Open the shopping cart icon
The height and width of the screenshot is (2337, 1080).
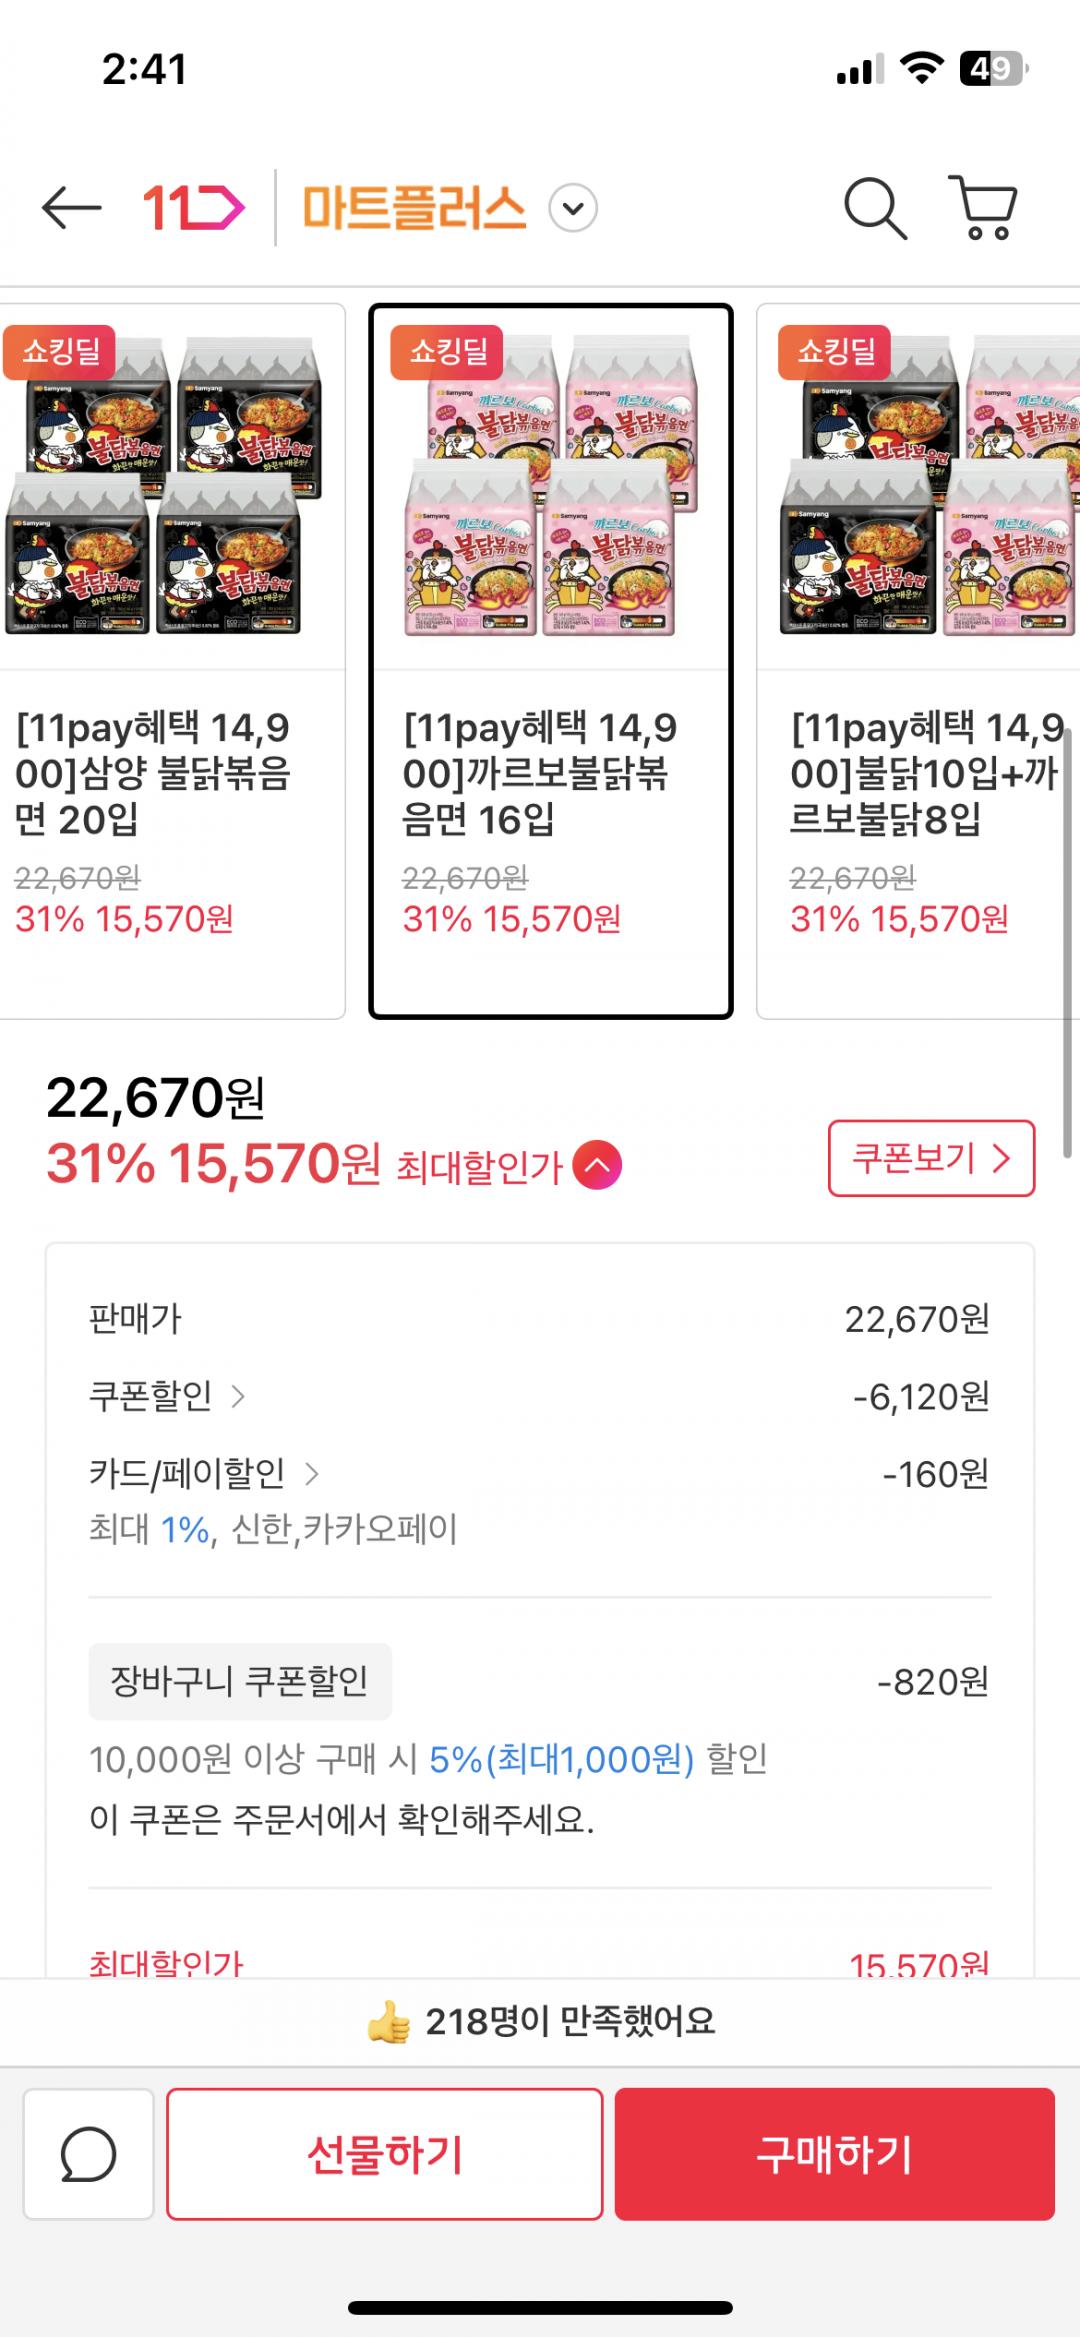tap(983, 208)
